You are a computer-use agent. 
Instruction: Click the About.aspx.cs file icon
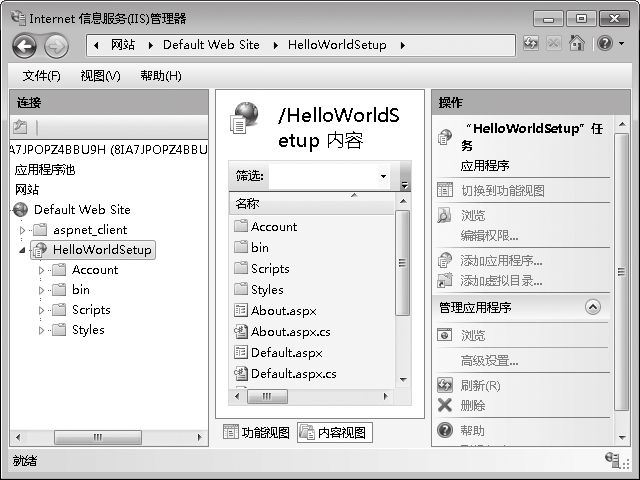tap(241, 331)
